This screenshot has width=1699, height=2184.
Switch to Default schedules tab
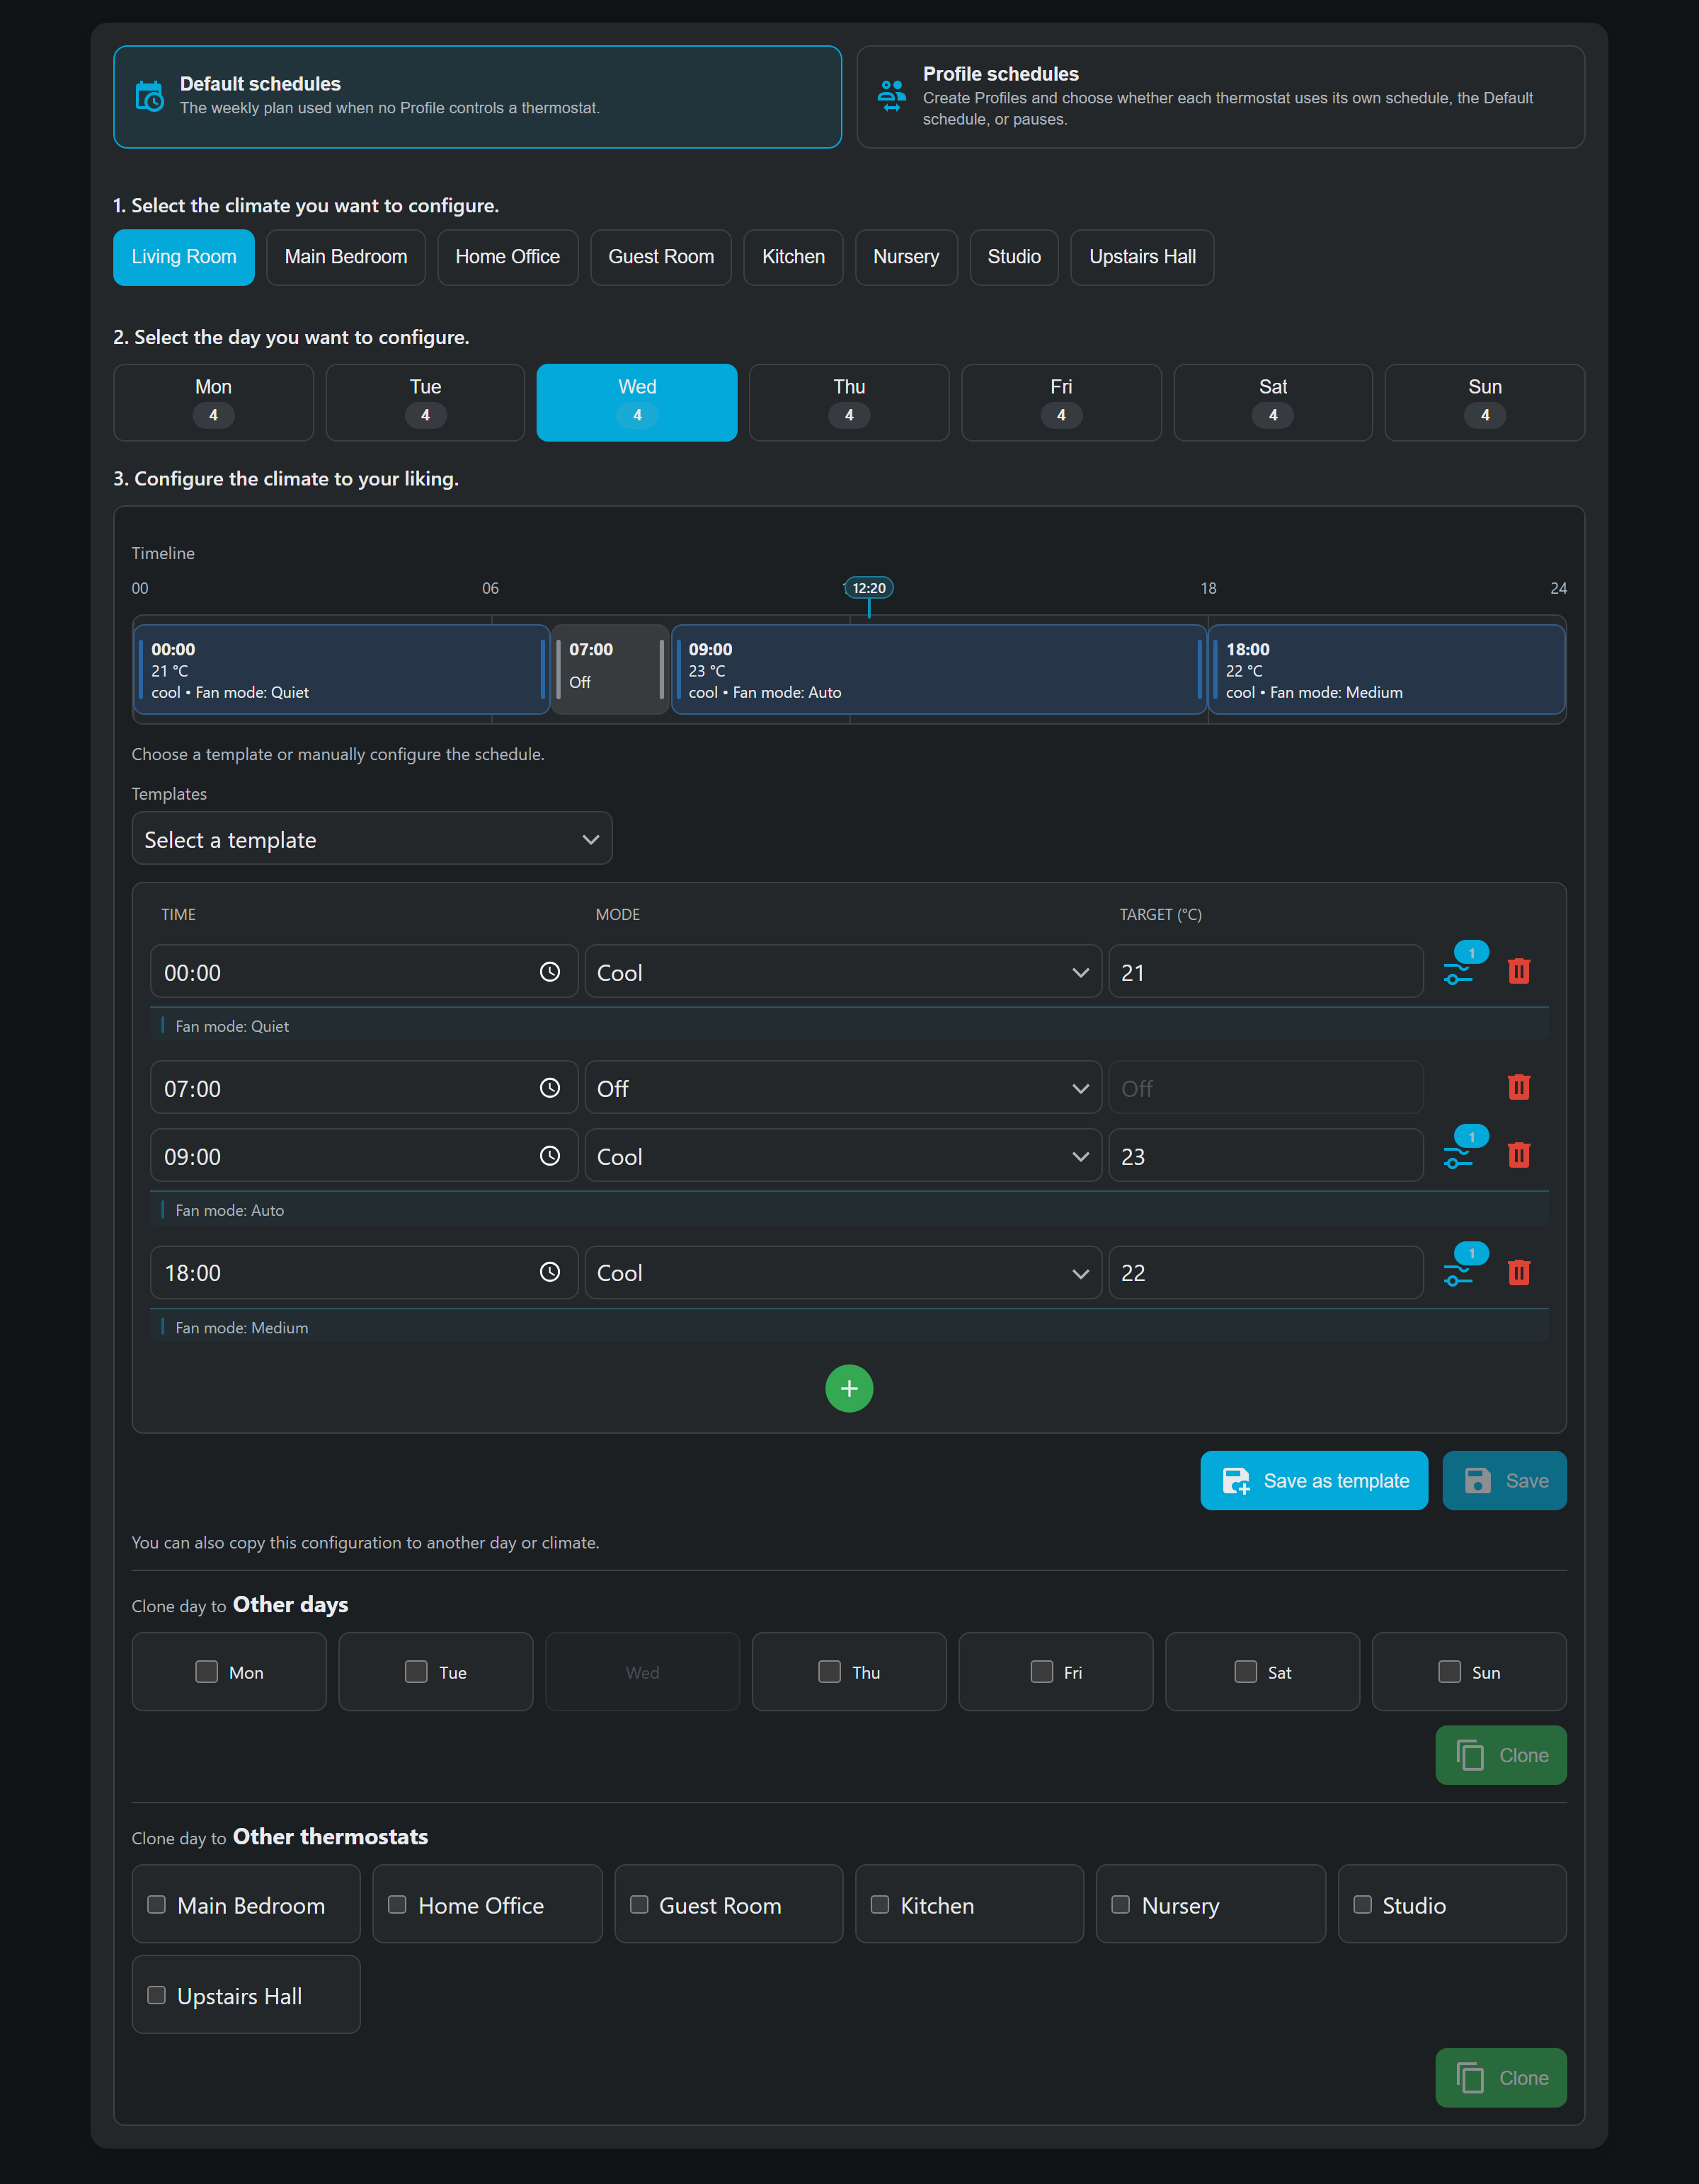[478, 97]
